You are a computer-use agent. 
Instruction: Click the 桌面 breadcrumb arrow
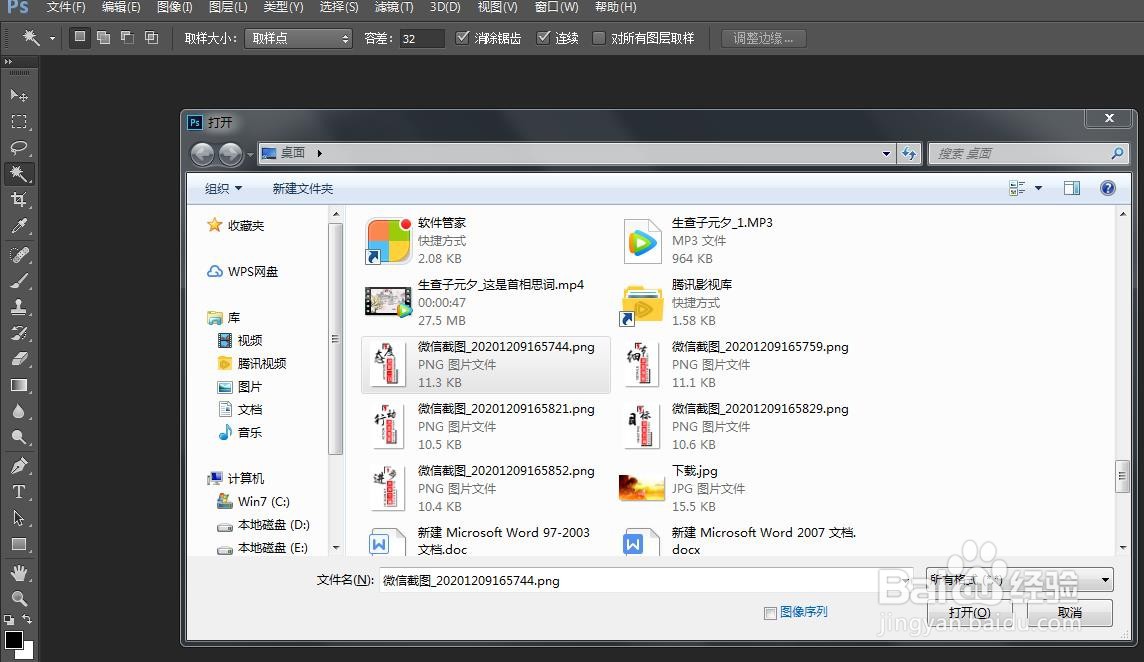320,153
